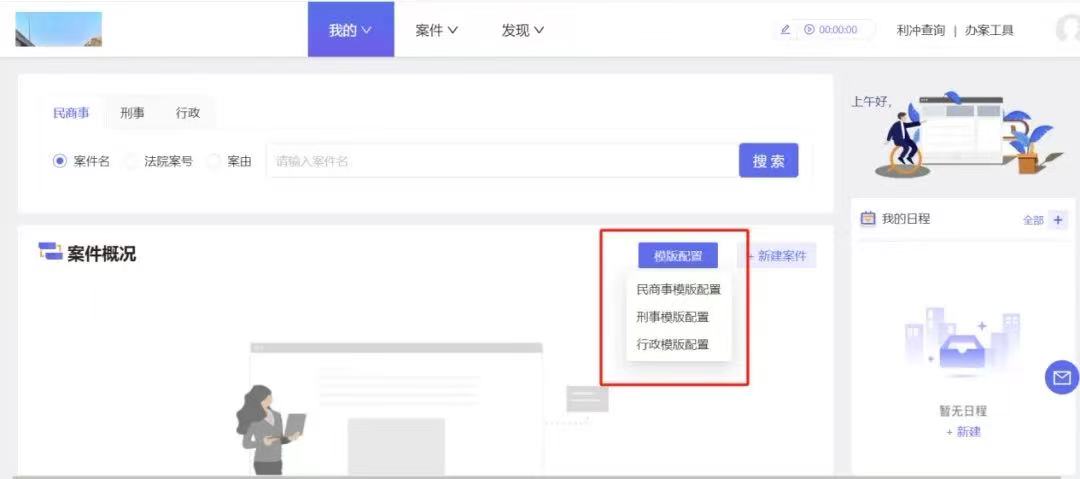Click the 搜索 button

click(x=768, y=161)
